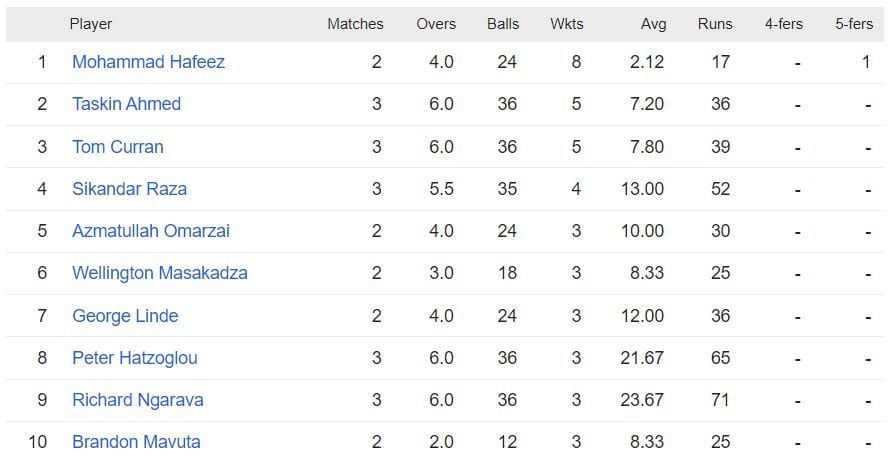
Task: Click George Linde's name
Action: pos(125,316)
